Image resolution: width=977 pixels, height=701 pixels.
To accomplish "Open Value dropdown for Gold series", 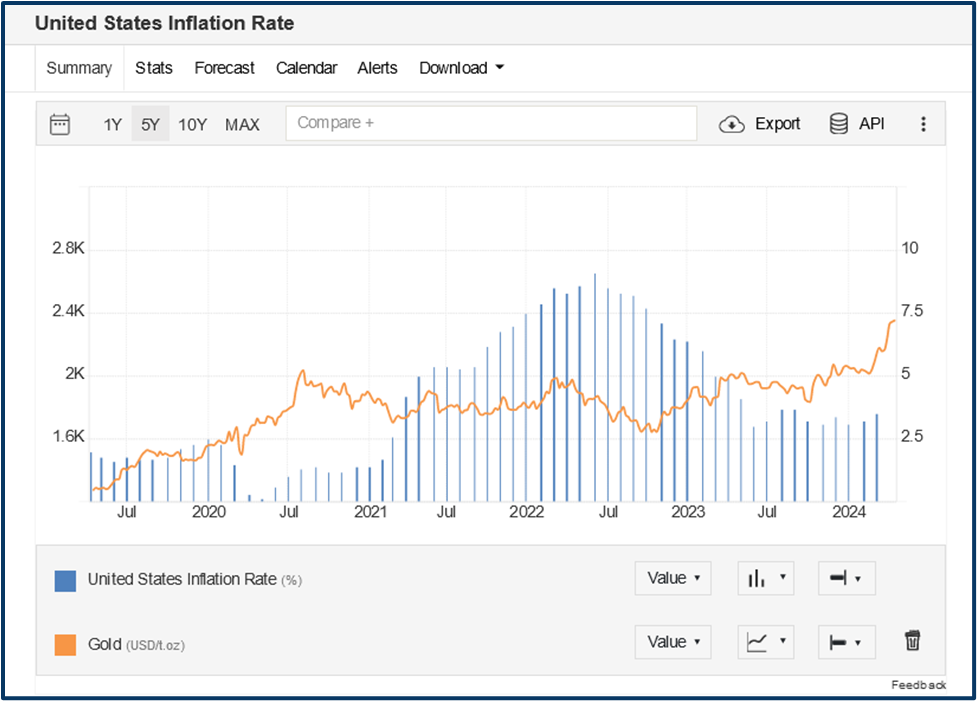I will coord(672,642).
